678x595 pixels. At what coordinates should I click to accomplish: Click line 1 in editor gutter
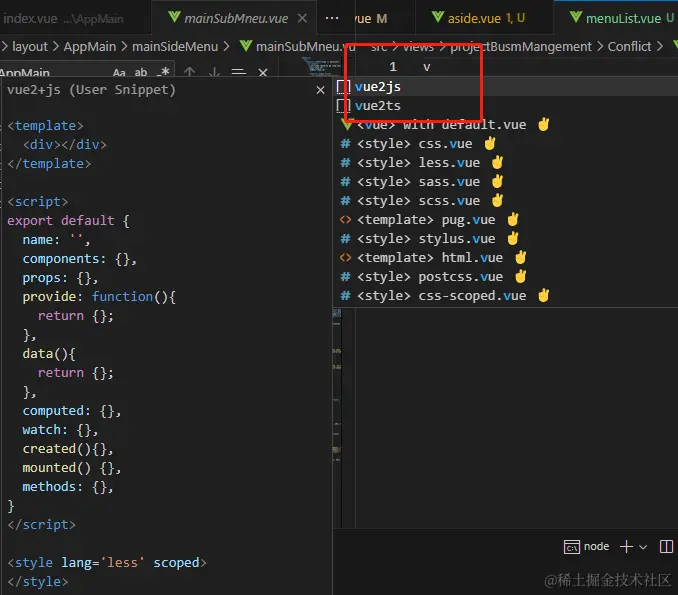click(x=393, y=67)
